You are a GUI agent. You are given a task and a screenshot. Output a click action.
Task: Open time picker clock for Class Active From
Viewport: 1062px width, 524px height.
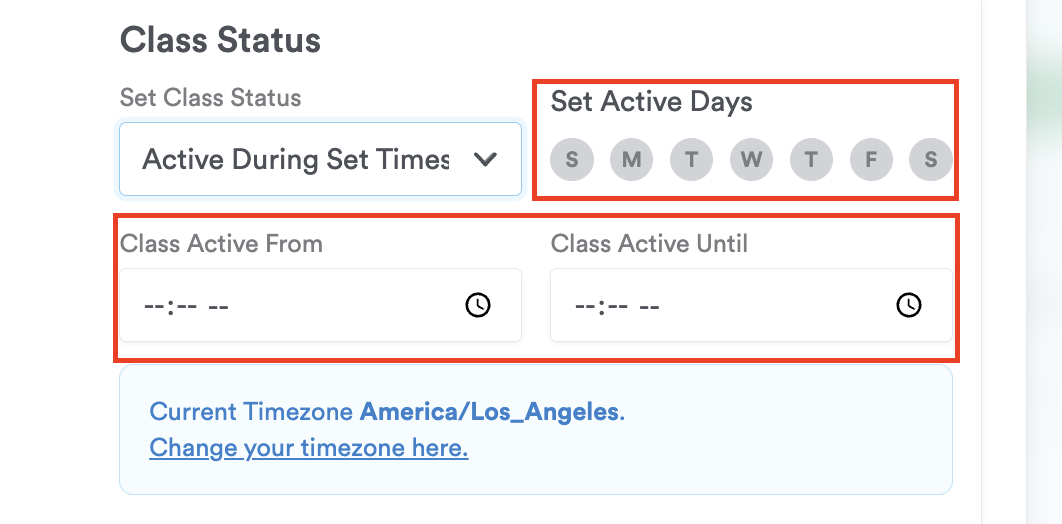pyautogui.click(x=478, y=305)
